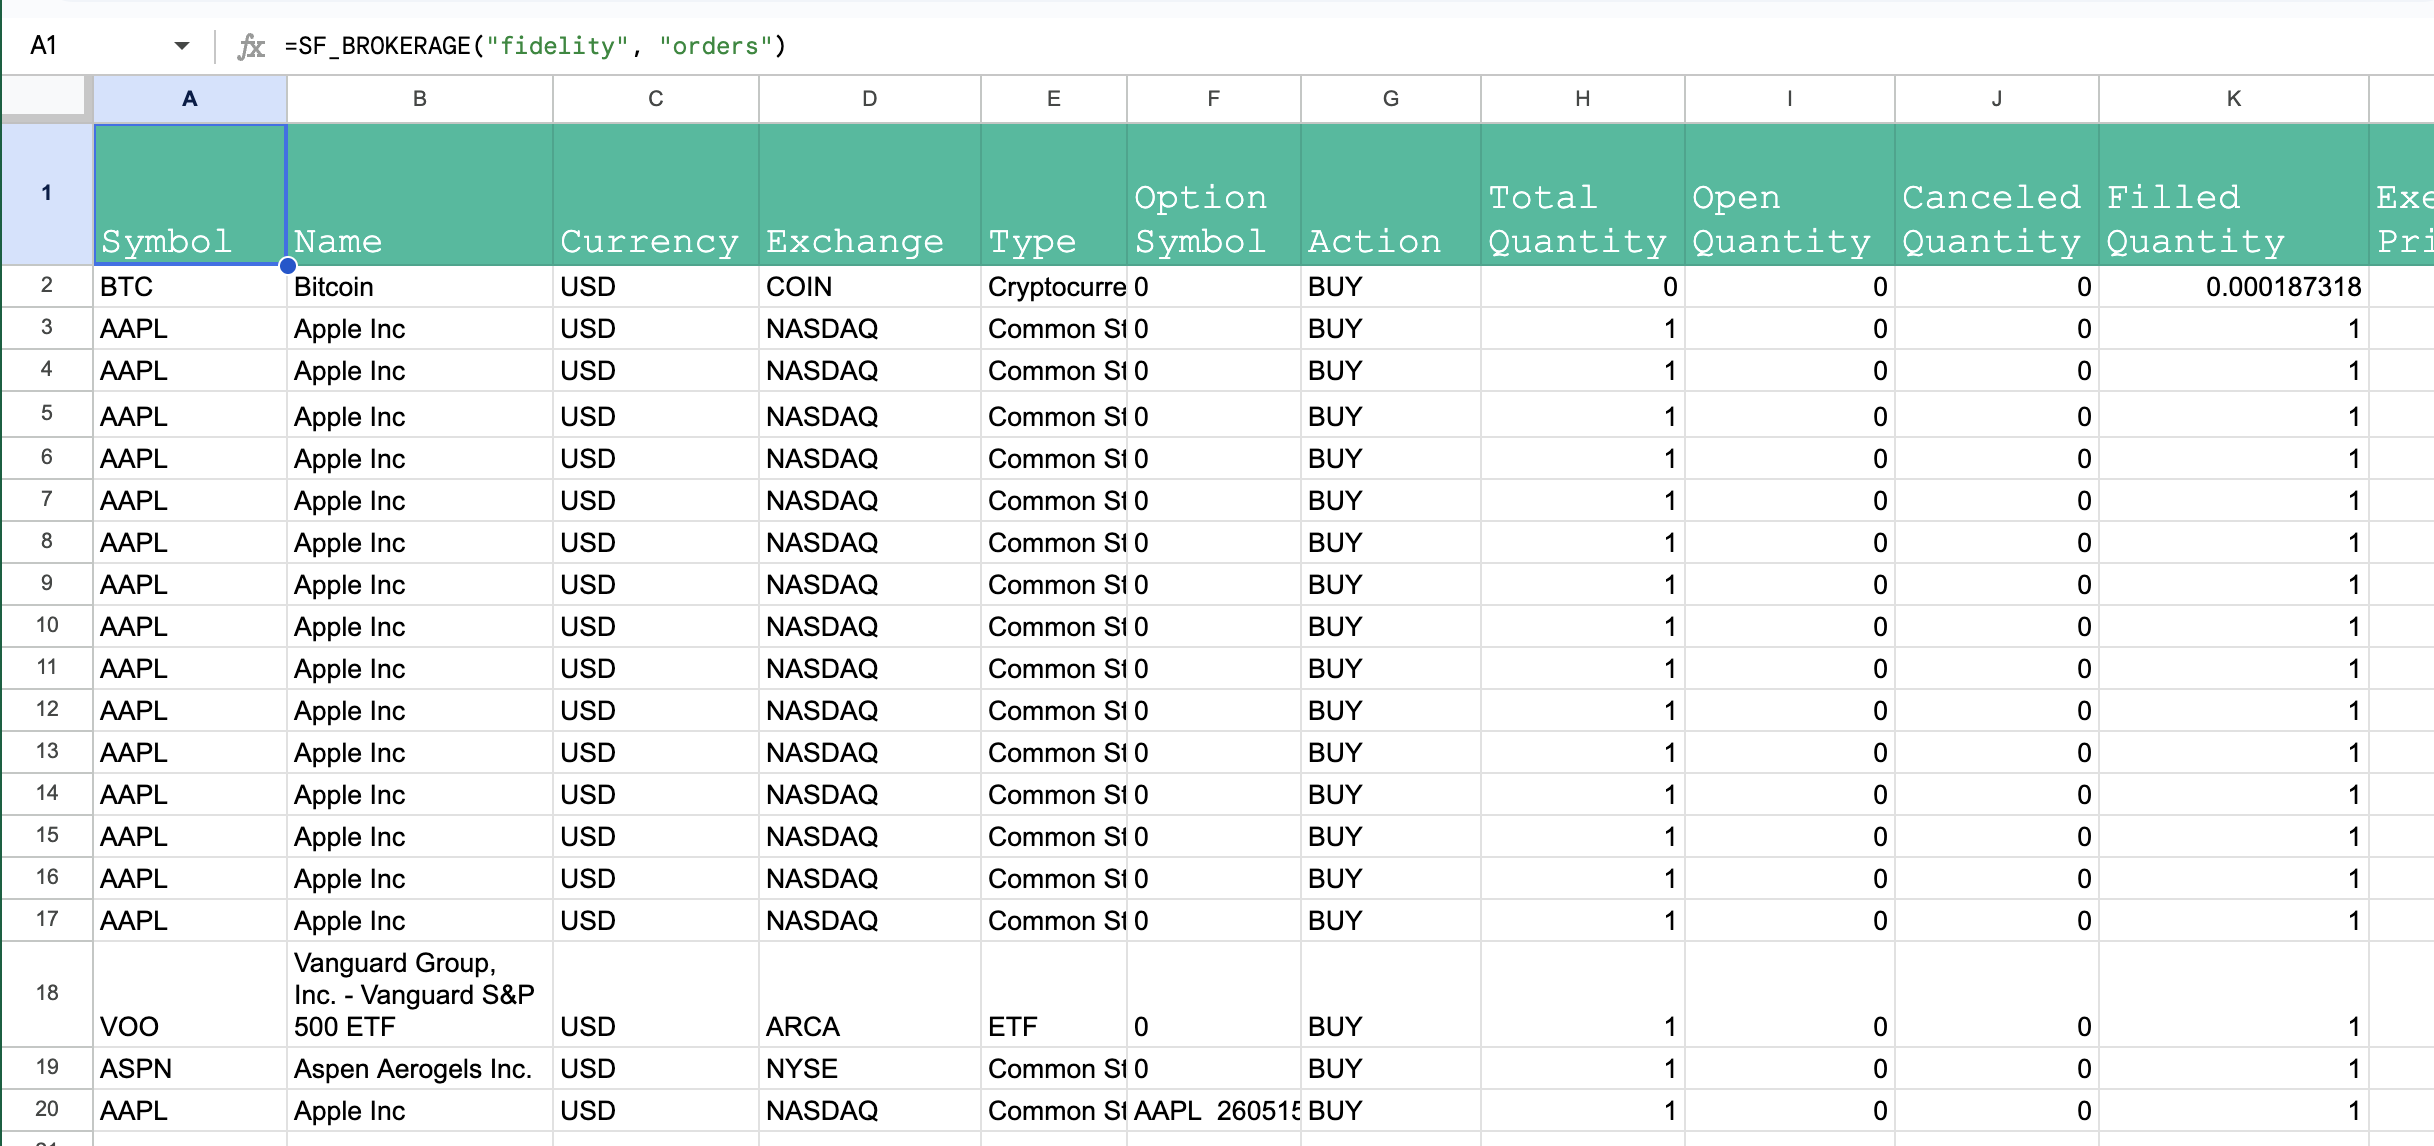Click the ETF type cell
Screen dimensions: 2434x1146
(x=1054, y=994)
